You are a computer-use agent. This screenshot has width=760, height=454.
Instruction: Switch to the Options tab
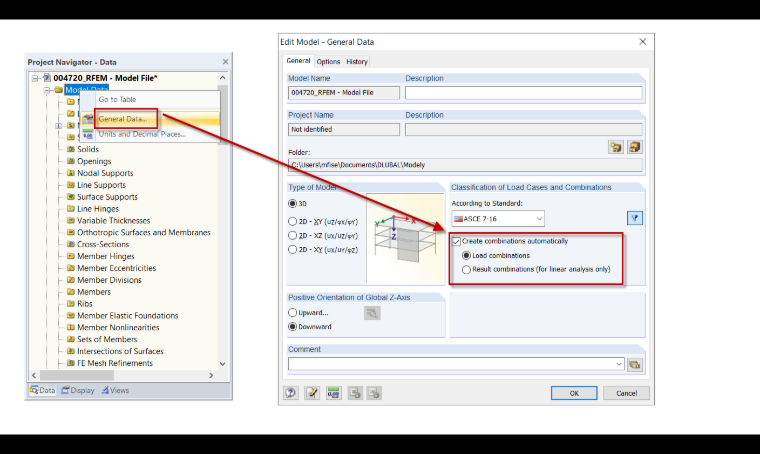point(328,62)
